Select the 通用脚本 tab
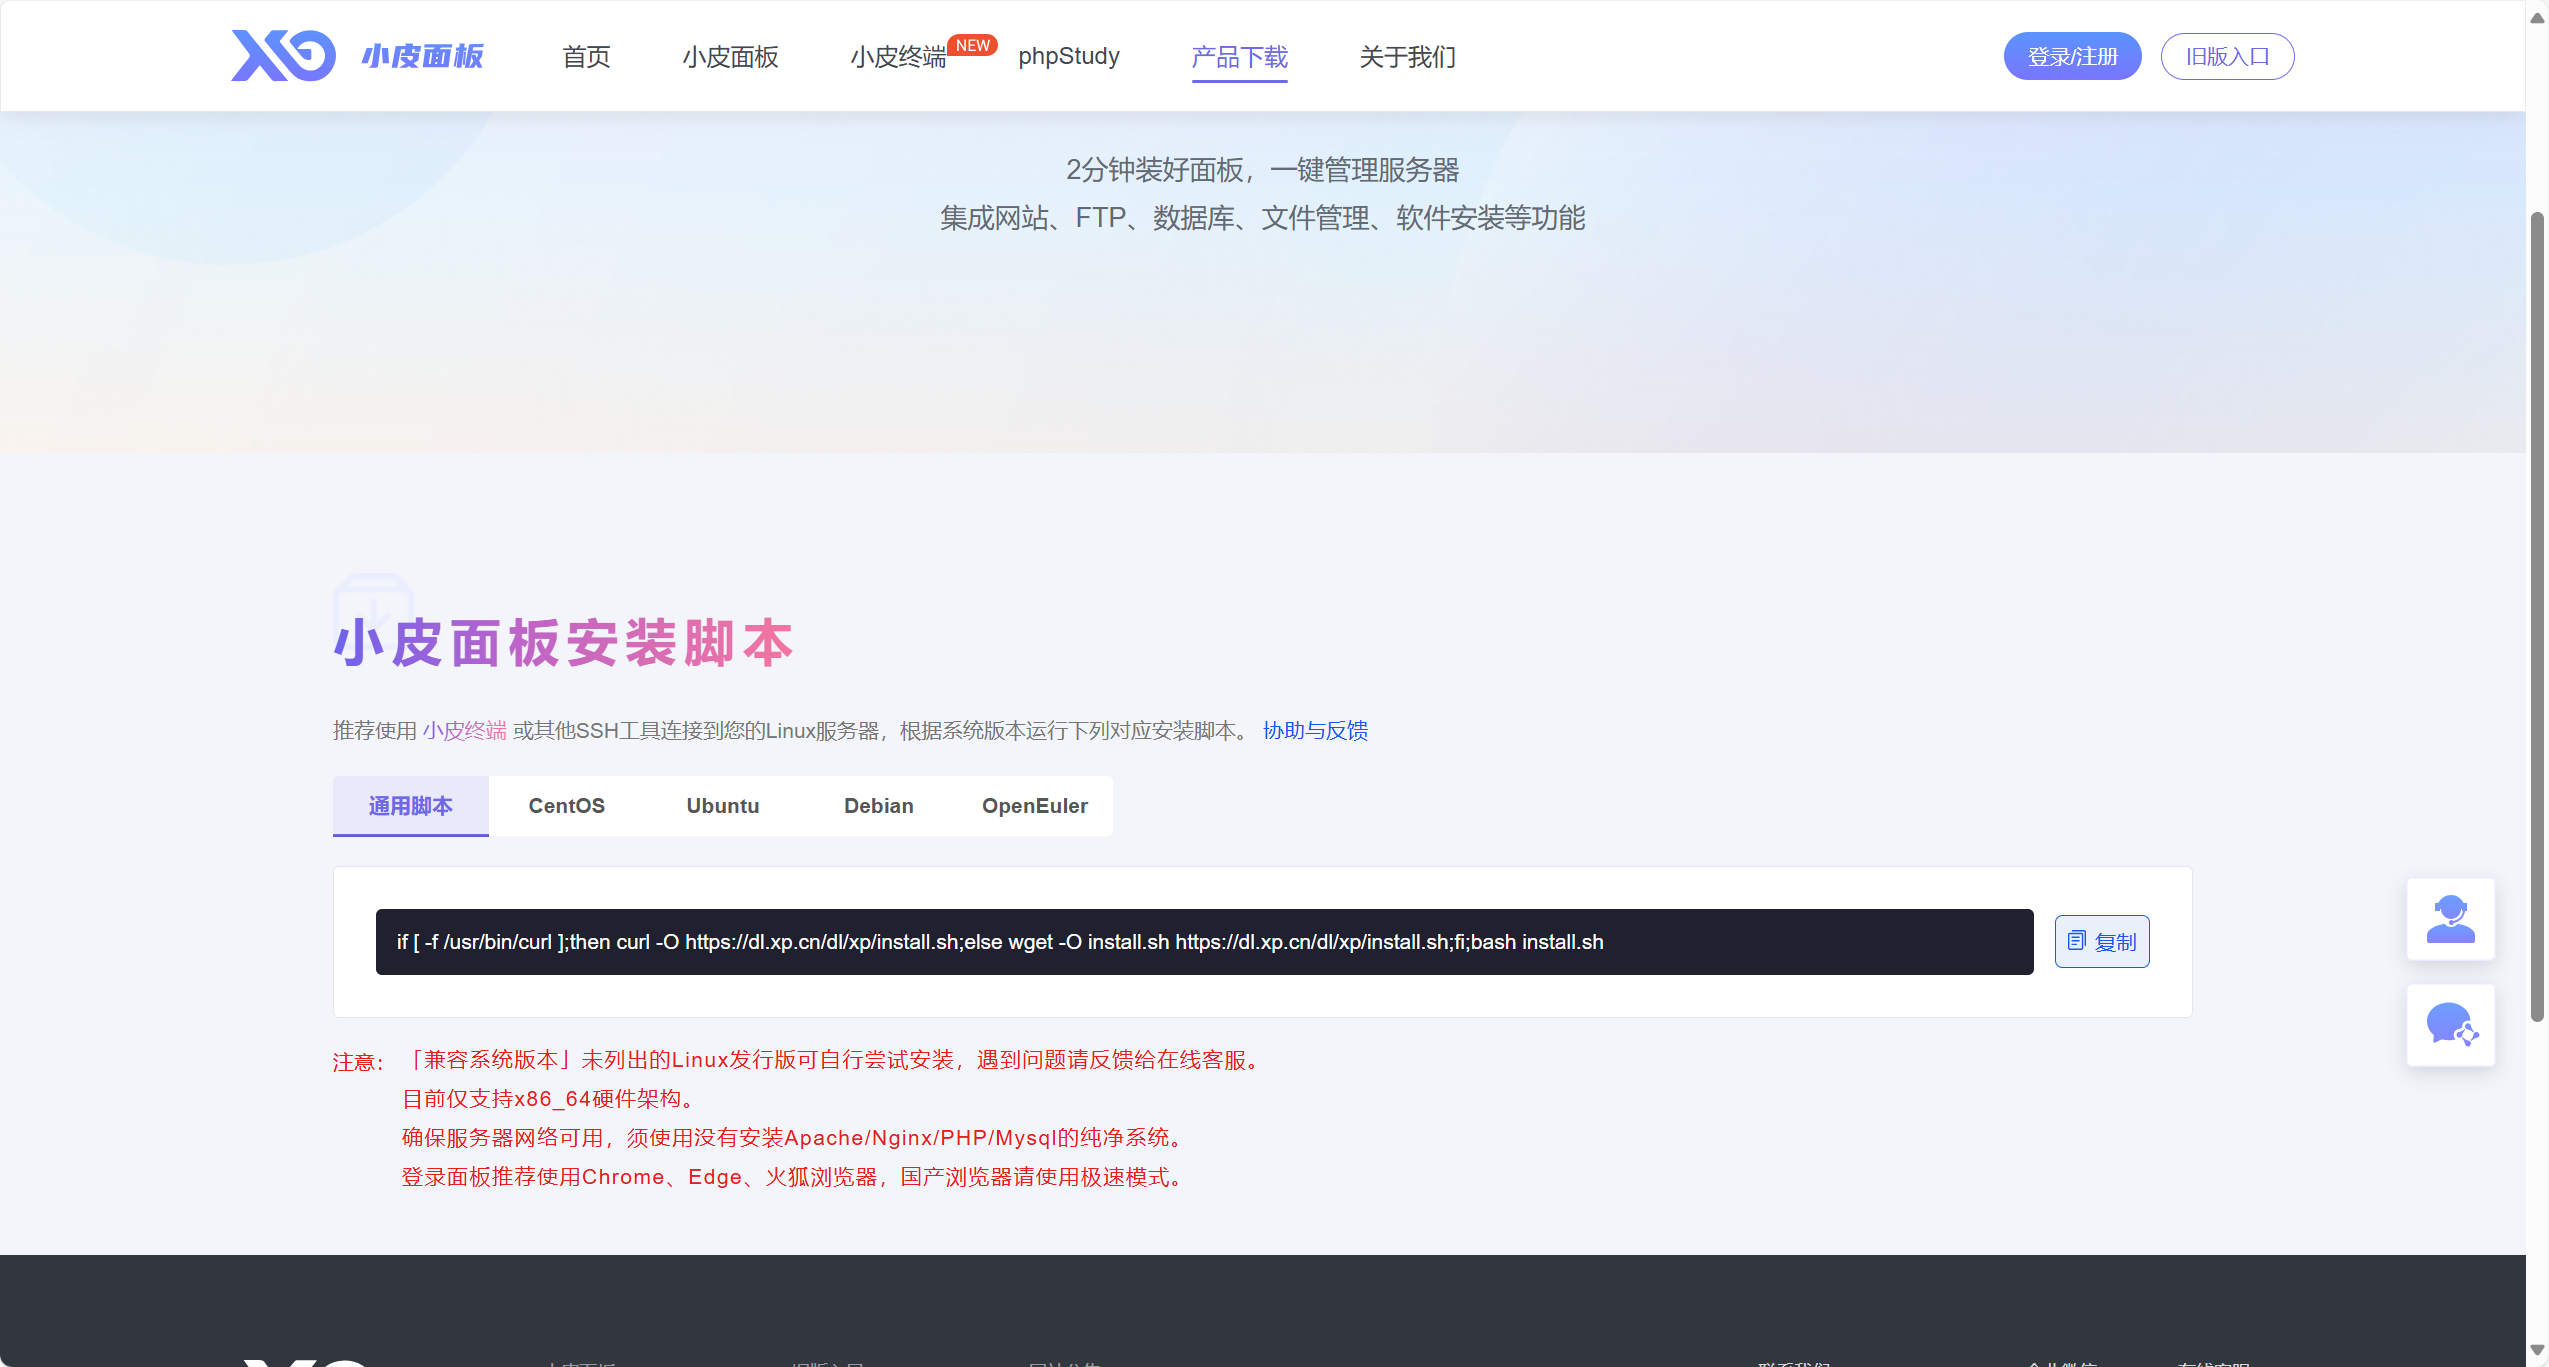The image size is (2549, 1367). 410,806
